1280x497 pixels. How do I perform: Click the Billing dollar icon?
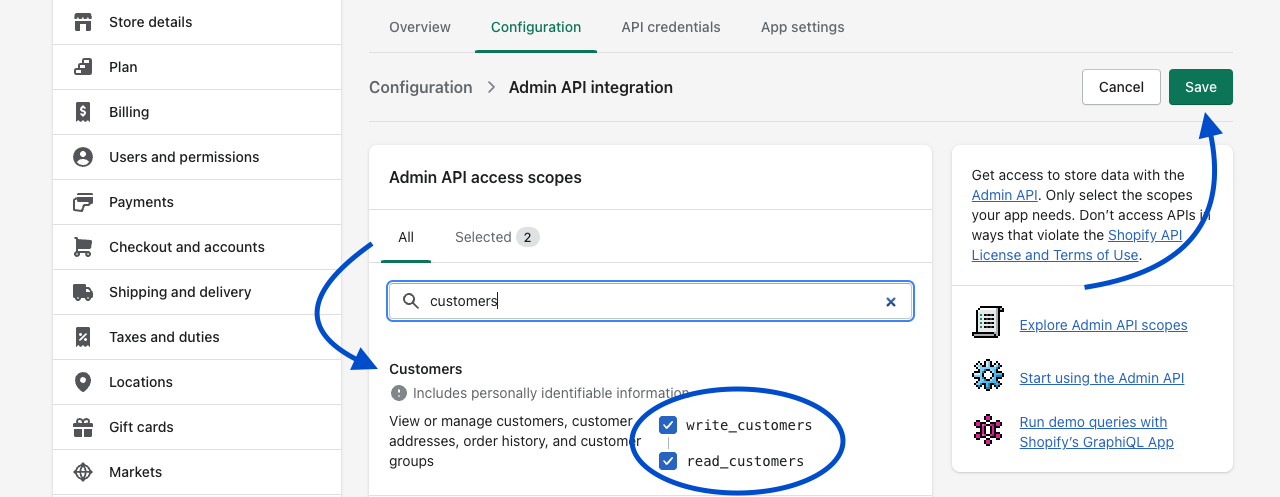[x=83, y=112]
